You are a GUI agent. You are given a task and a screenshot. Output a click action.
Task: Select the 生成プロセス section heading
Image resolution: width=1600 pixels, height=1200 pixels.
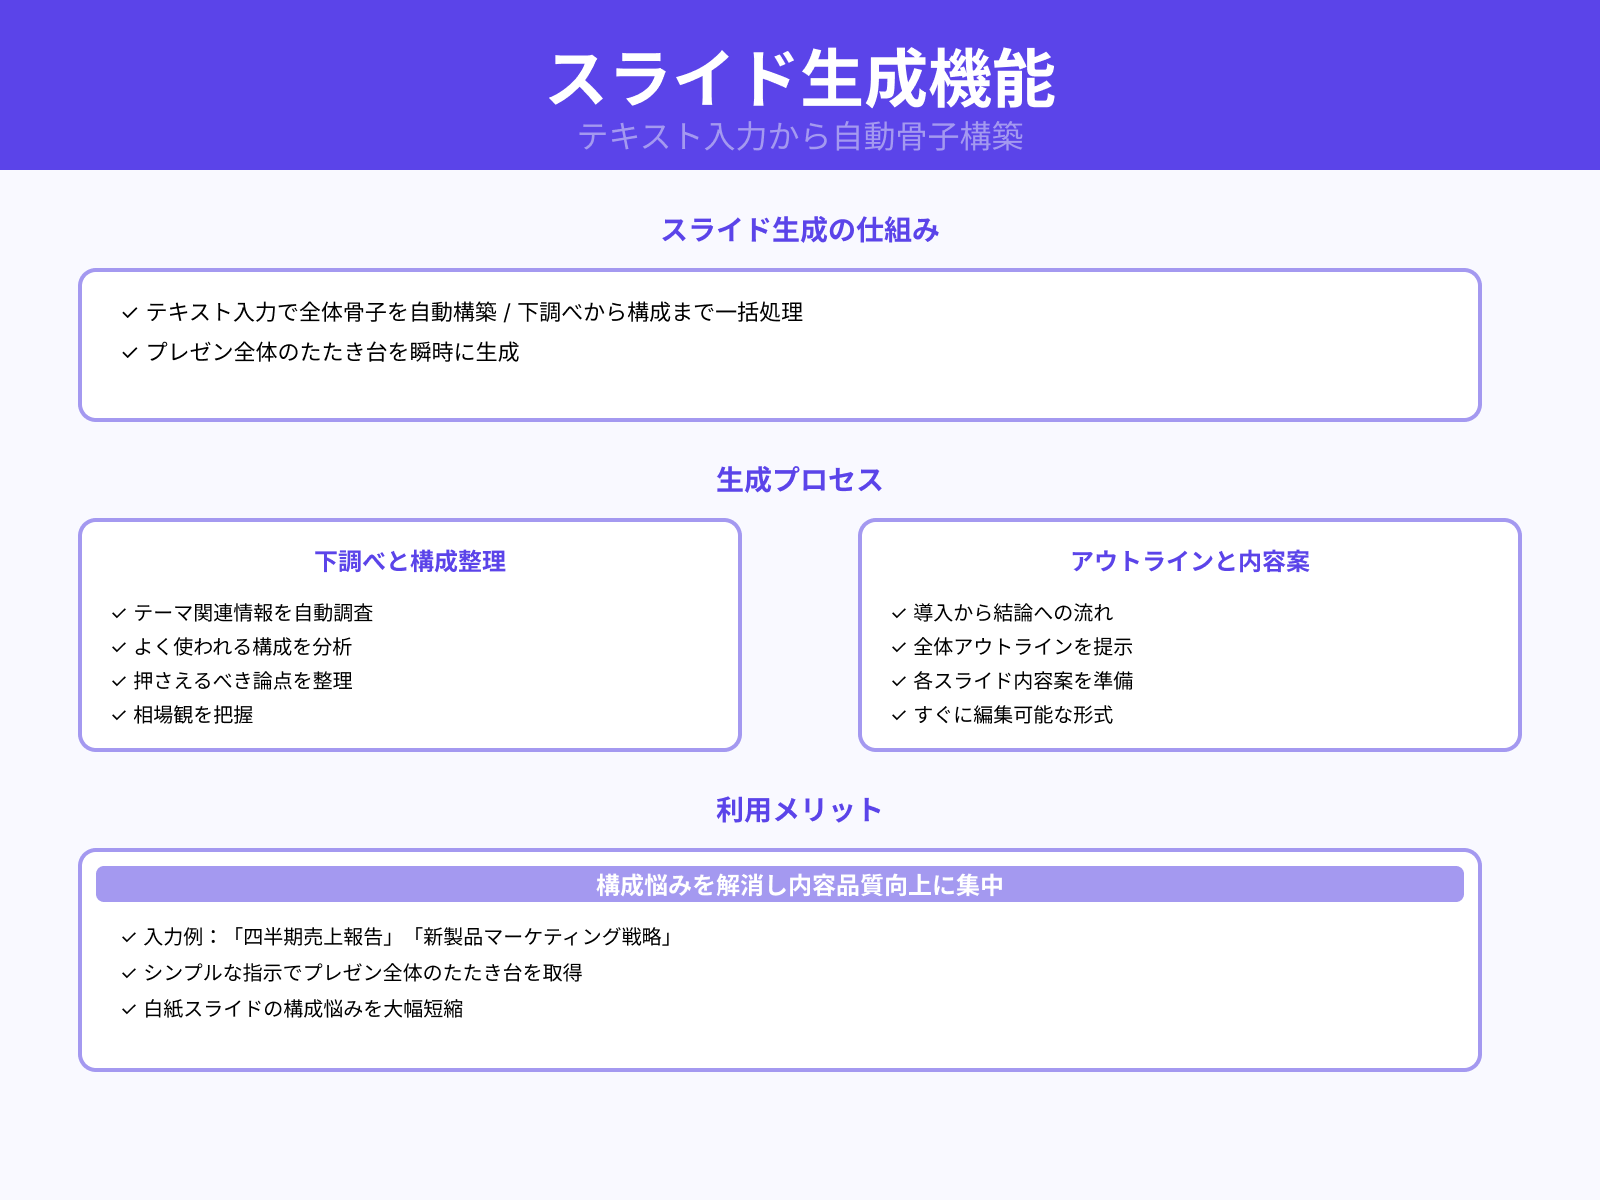(800, 479)
